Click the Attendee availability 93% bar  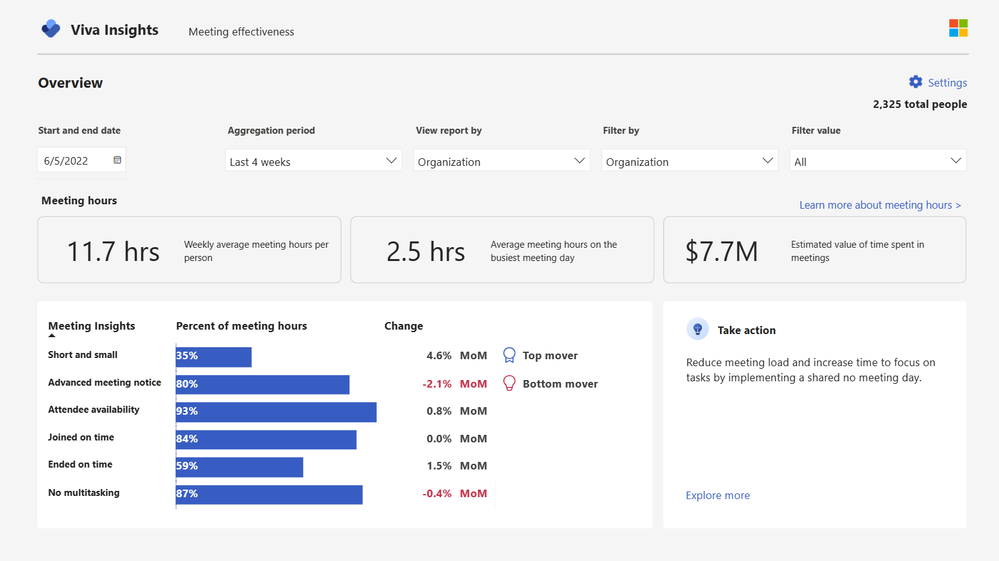click(276, 412)
